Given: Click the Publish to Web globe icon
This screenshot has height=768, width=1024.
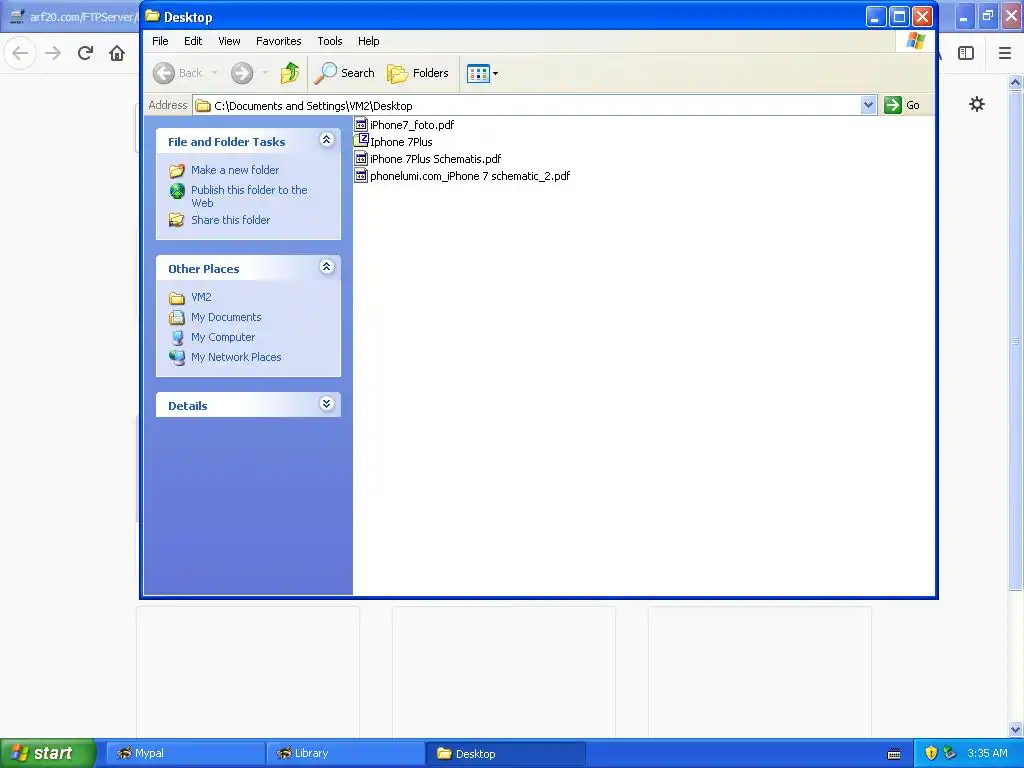Looking at the screenshot, I should 177,191.
